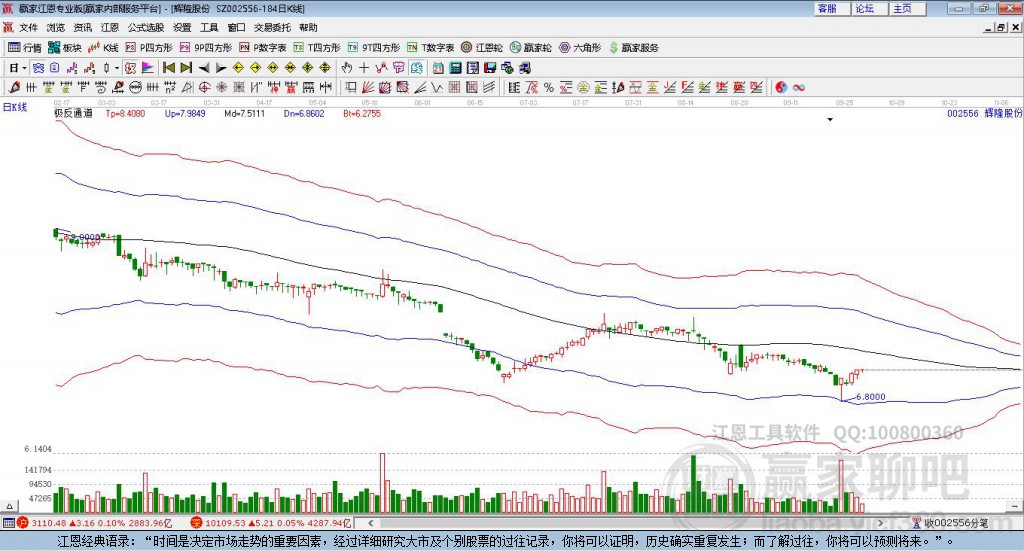Click the 极反通道 indicator name
Viewport: 1024px width, 551px height.
coord(73,113)
